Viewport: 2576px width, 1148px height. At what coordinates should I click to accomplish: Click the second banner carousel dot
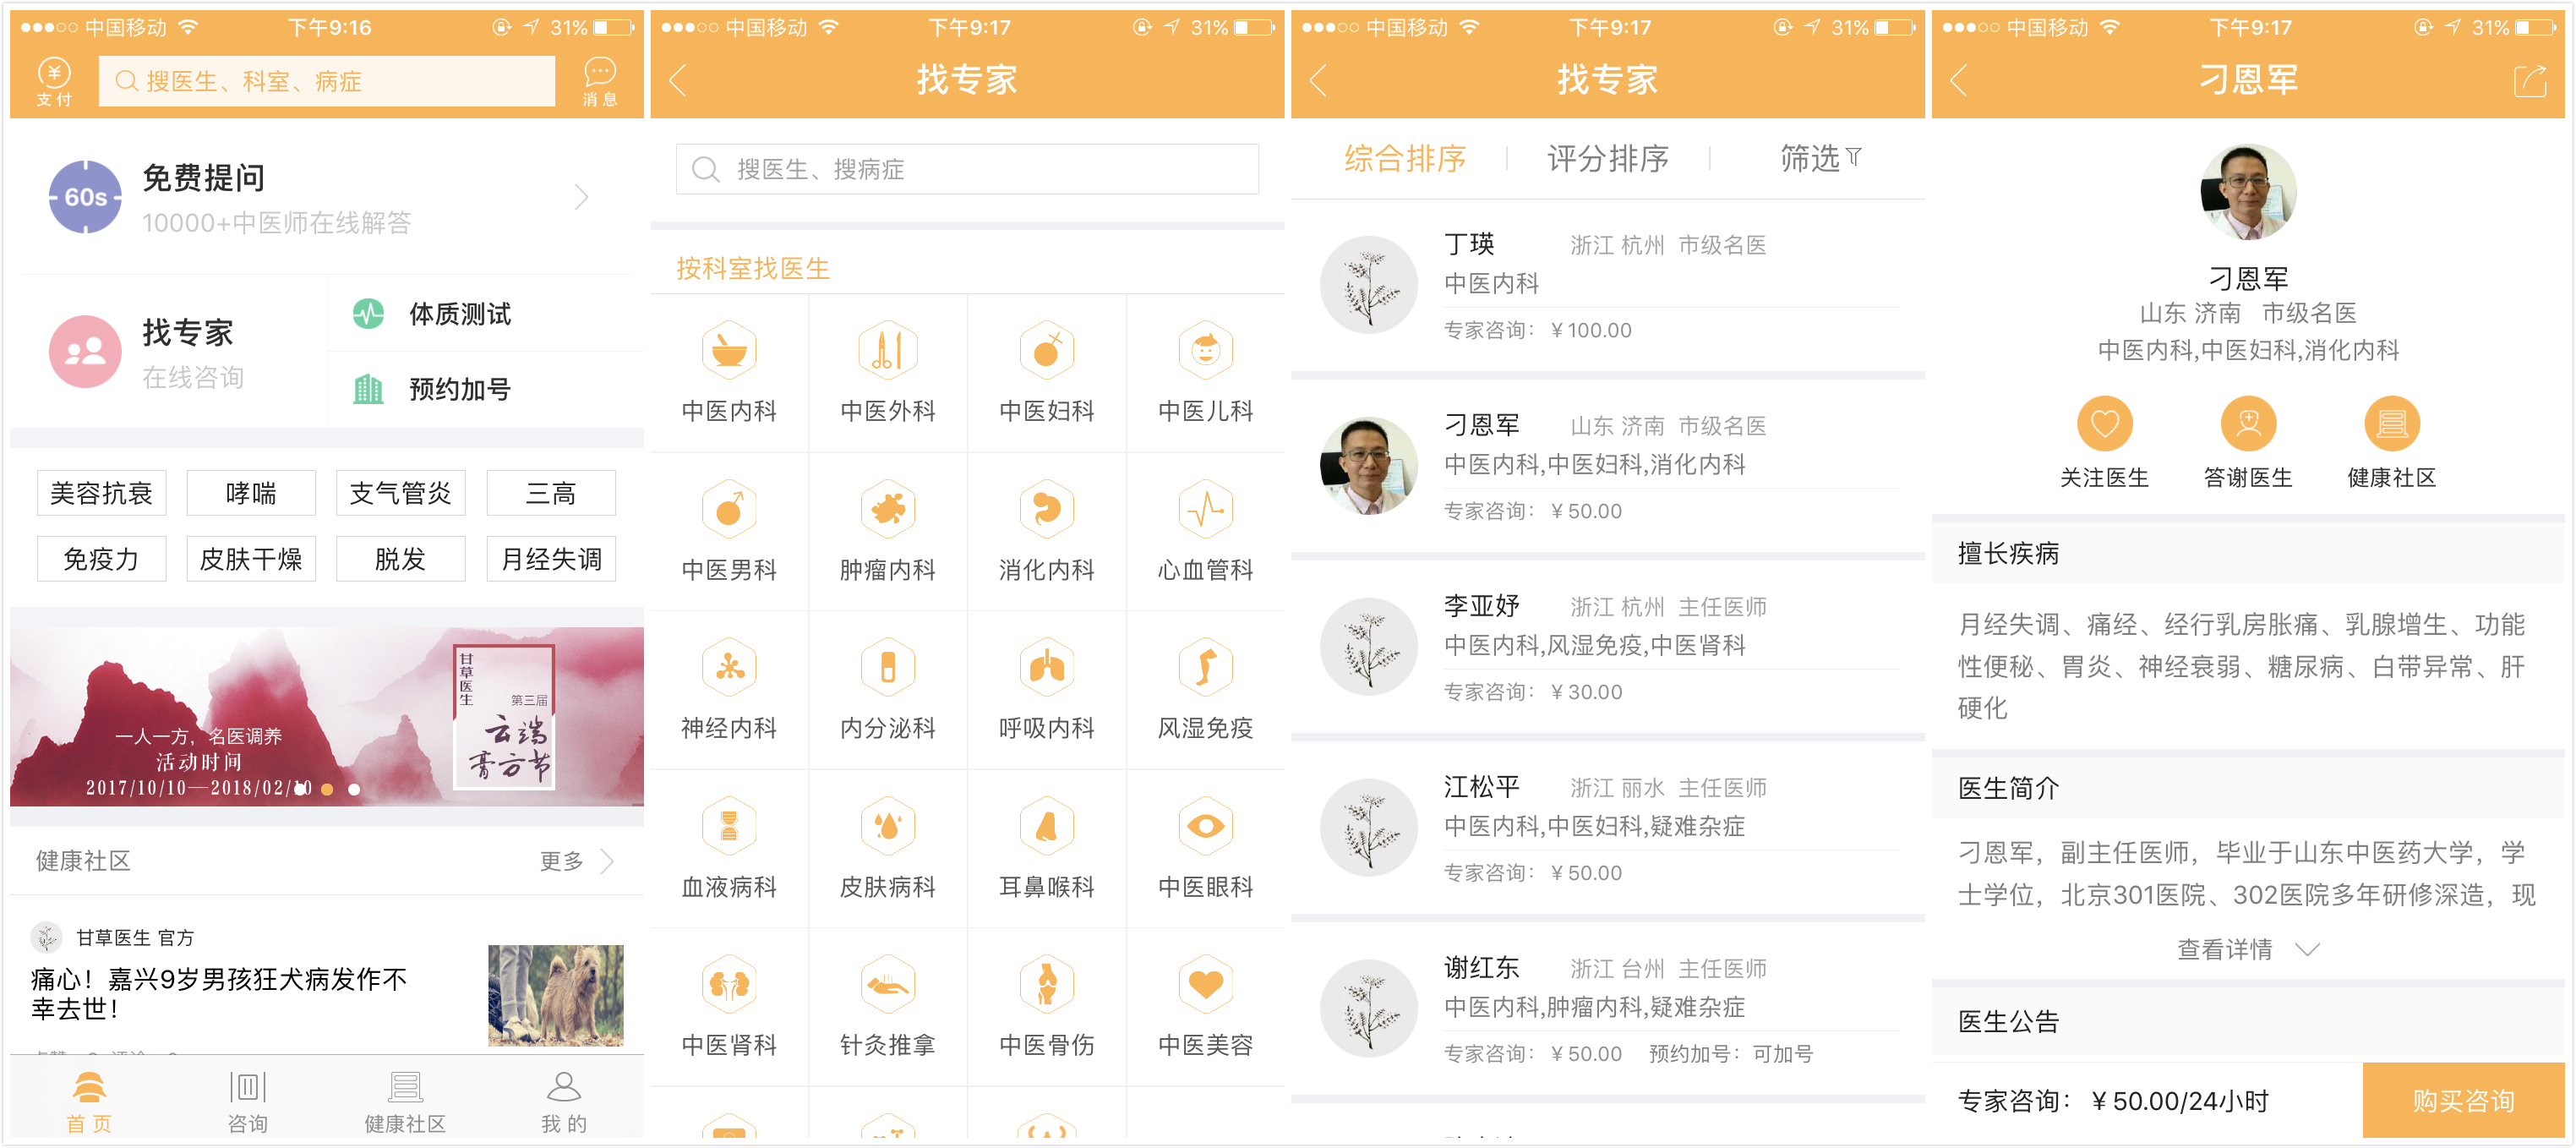coord(327,789)
